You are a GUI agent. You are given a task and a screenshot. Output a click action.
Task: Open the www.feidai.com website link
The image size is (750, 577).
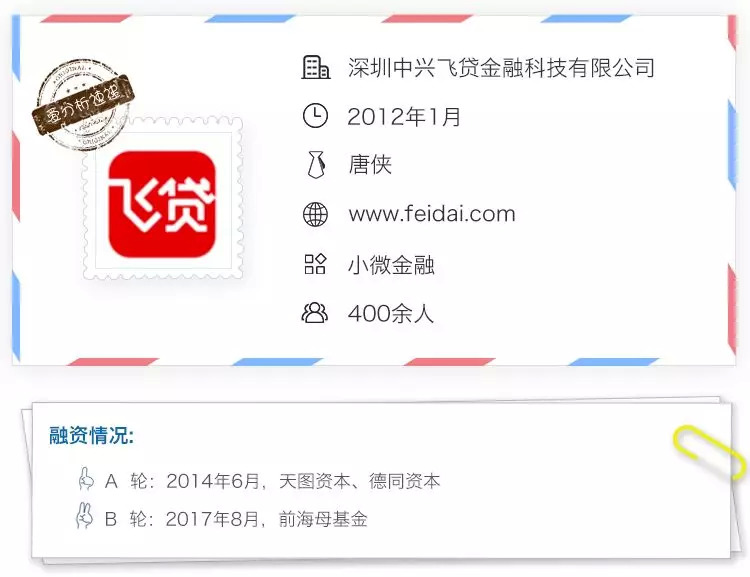click(432, 213)
